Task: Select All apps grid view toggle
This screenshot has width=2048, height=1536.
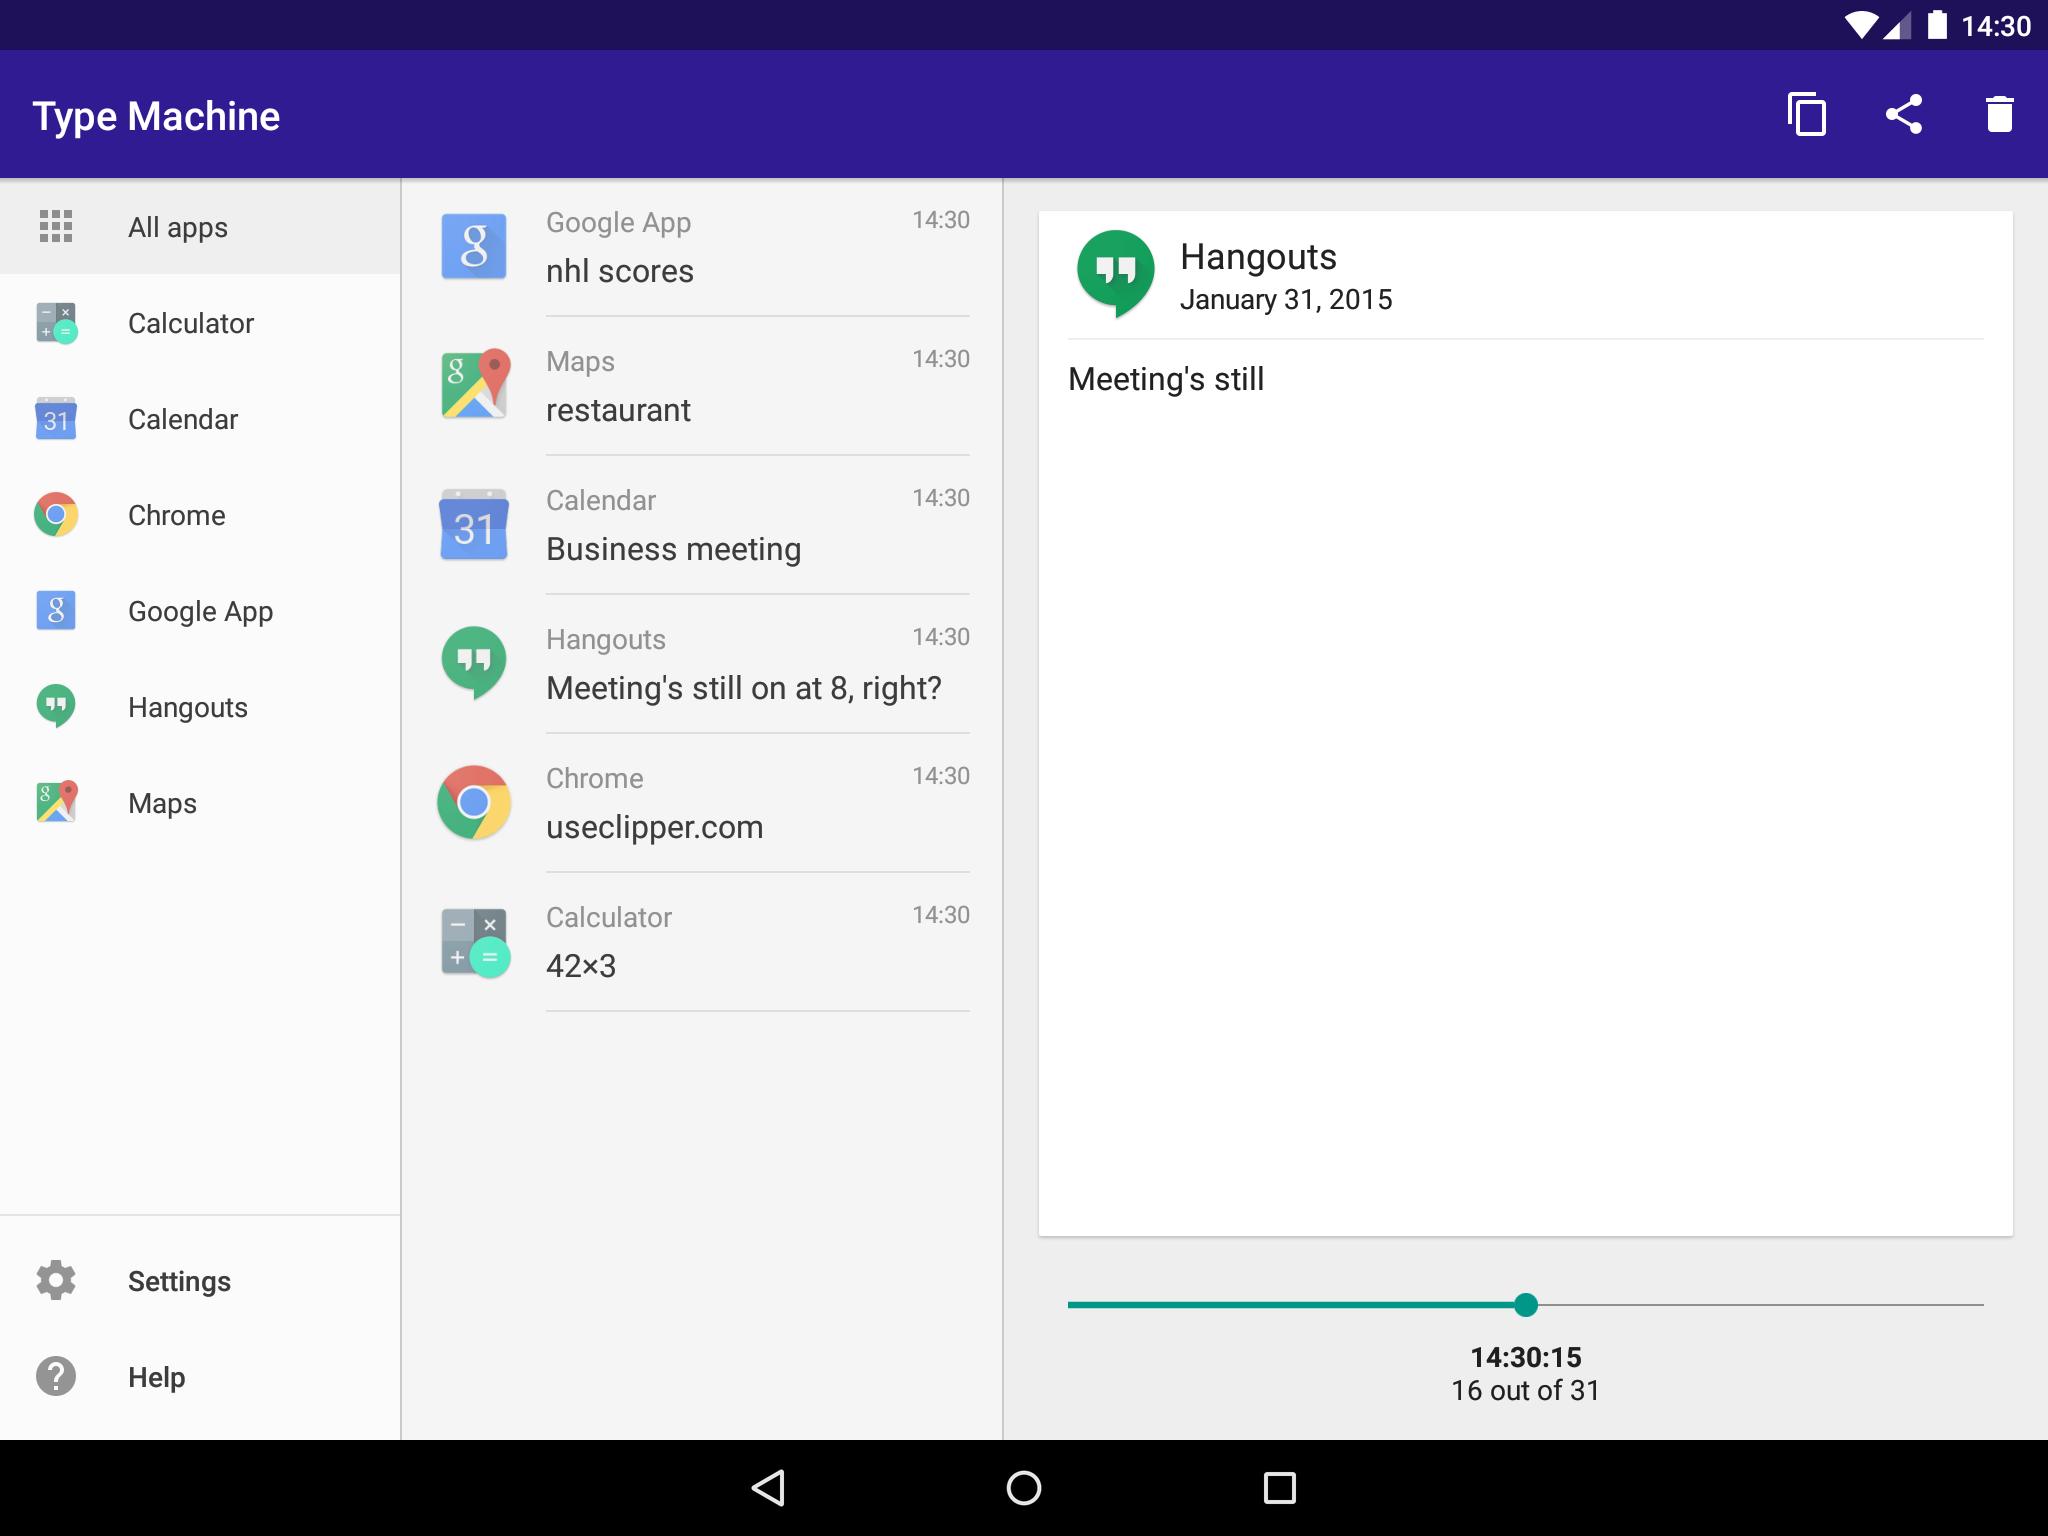Action: (x=56, y=227)
